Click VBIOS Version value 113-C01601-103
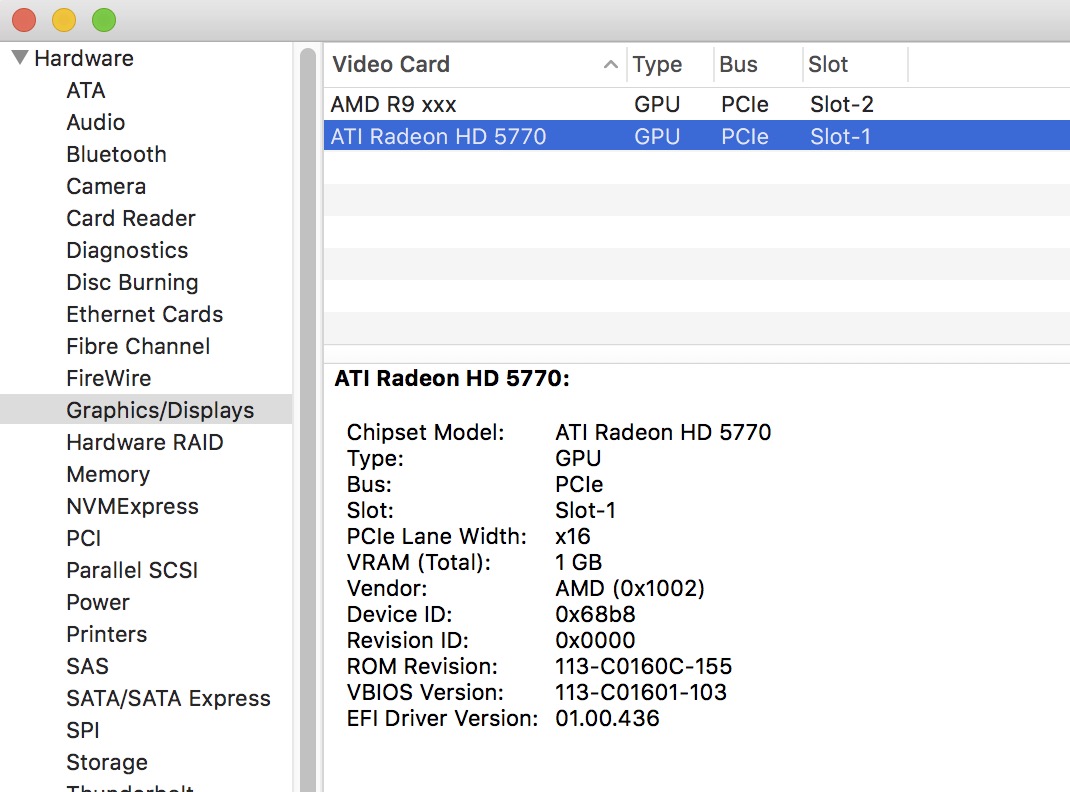 tap(641, 692)
